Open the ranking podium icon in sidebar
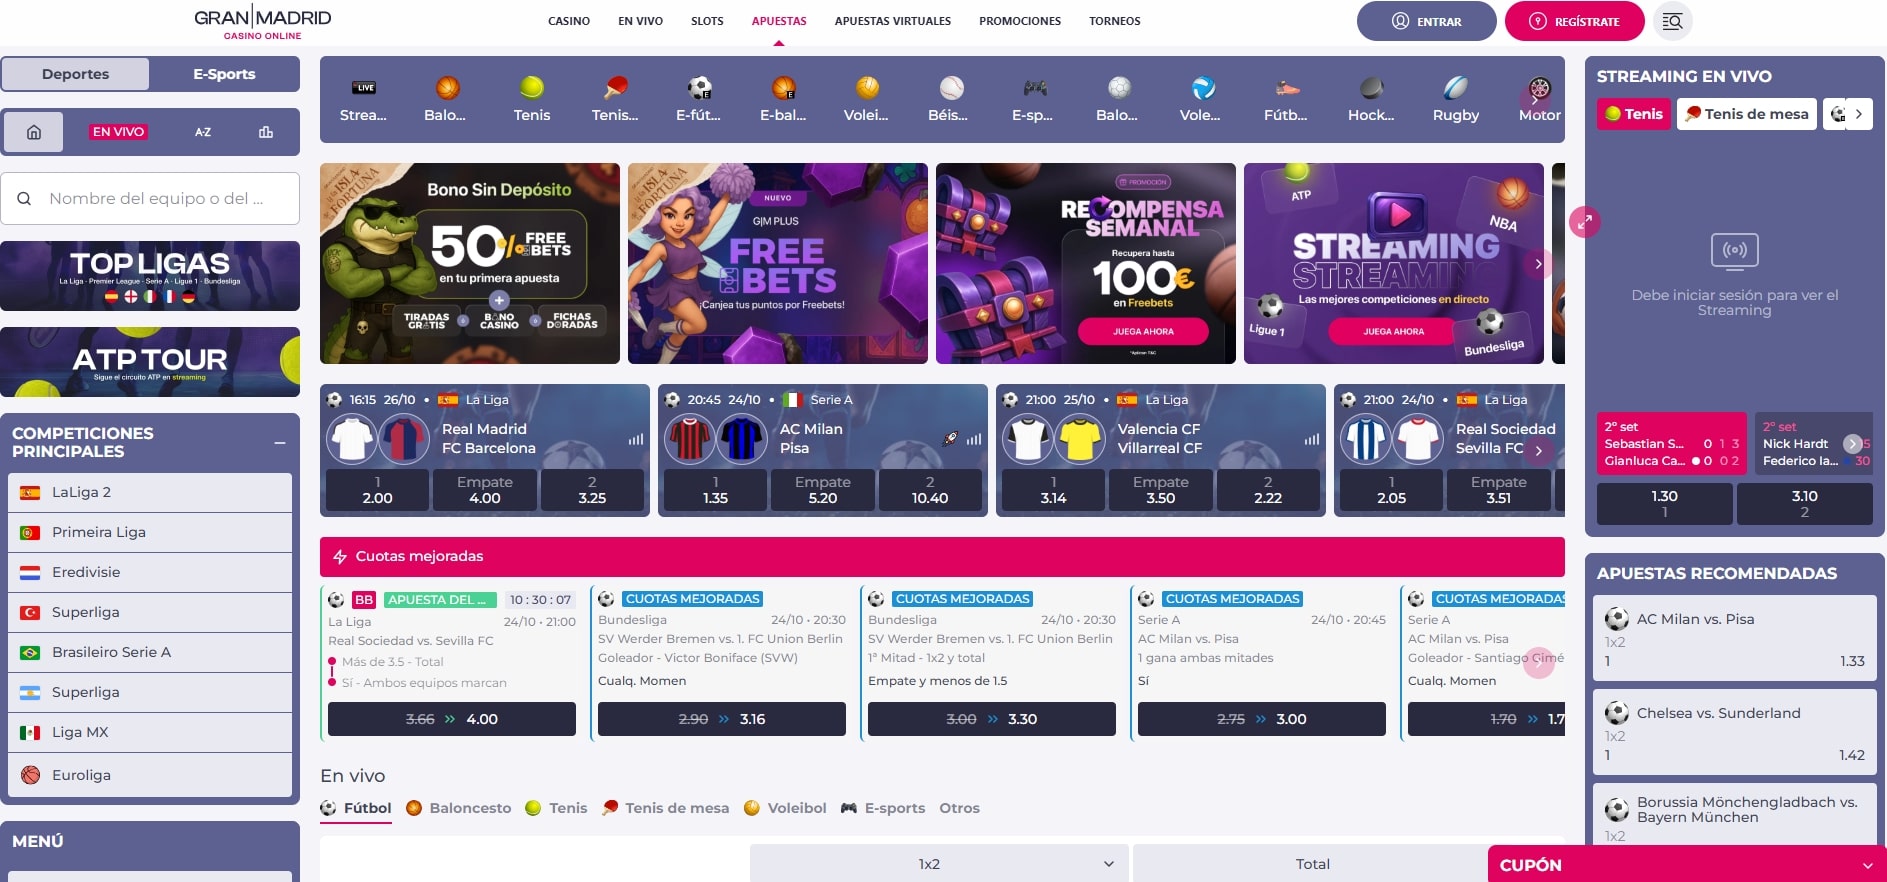The height and width of the screenshot is (882, 1887). pos(266,132)
